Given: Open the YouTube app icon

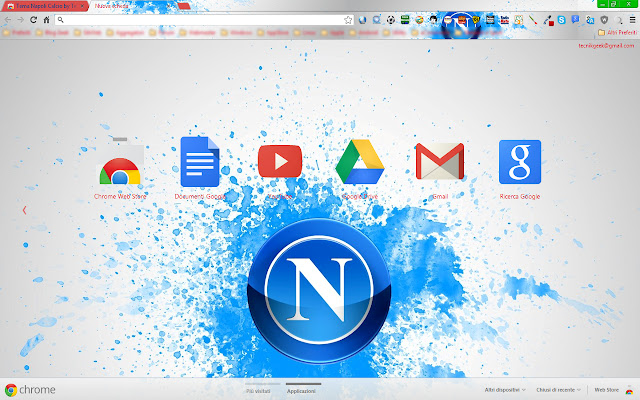Looking at the screenshot, I should [280, 161].
